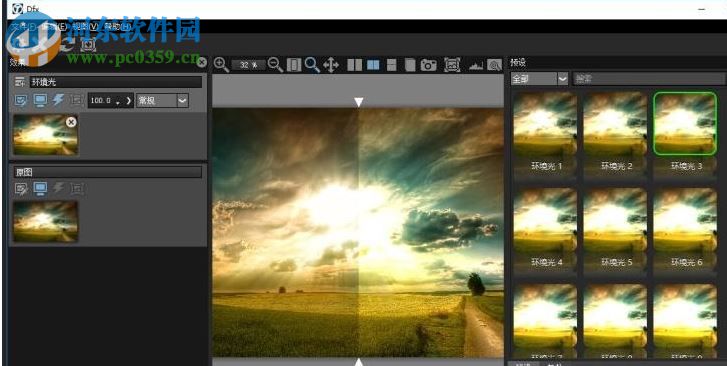Screen dimensions: 727x366
Task: Click the framed image icon in viewer toolbar
Action: tap(452, 65)
